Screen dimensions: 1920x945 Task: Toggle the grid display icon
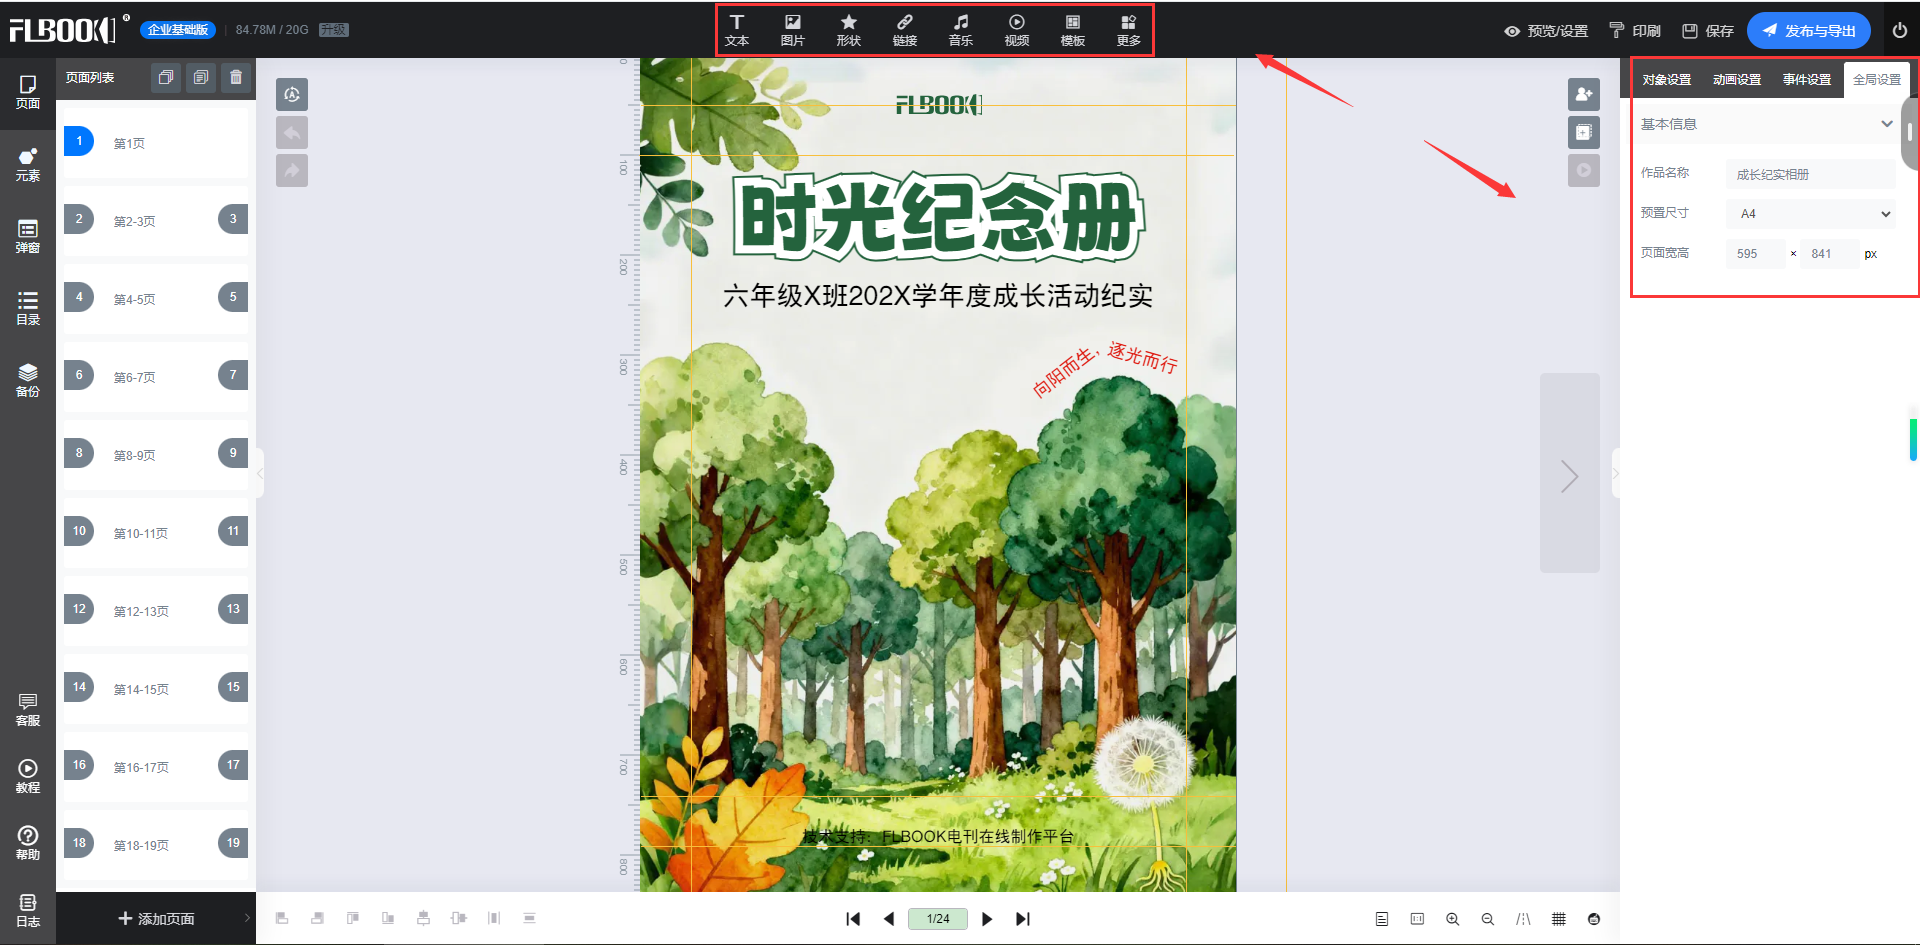coord(1558,919)
